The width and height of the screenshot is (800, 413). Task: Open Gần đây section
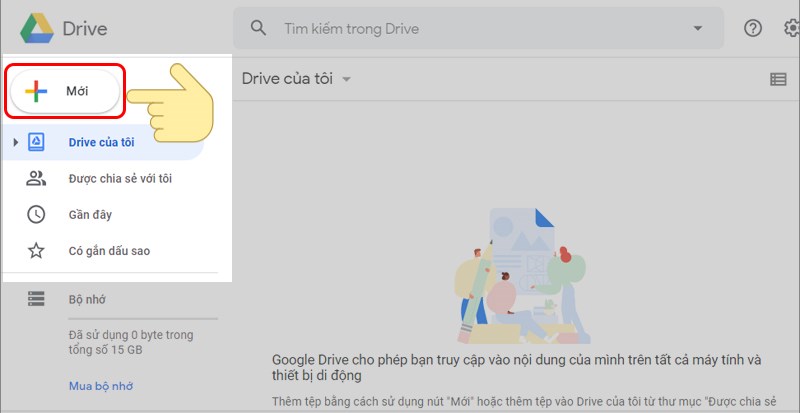click(x=90, y=215)
